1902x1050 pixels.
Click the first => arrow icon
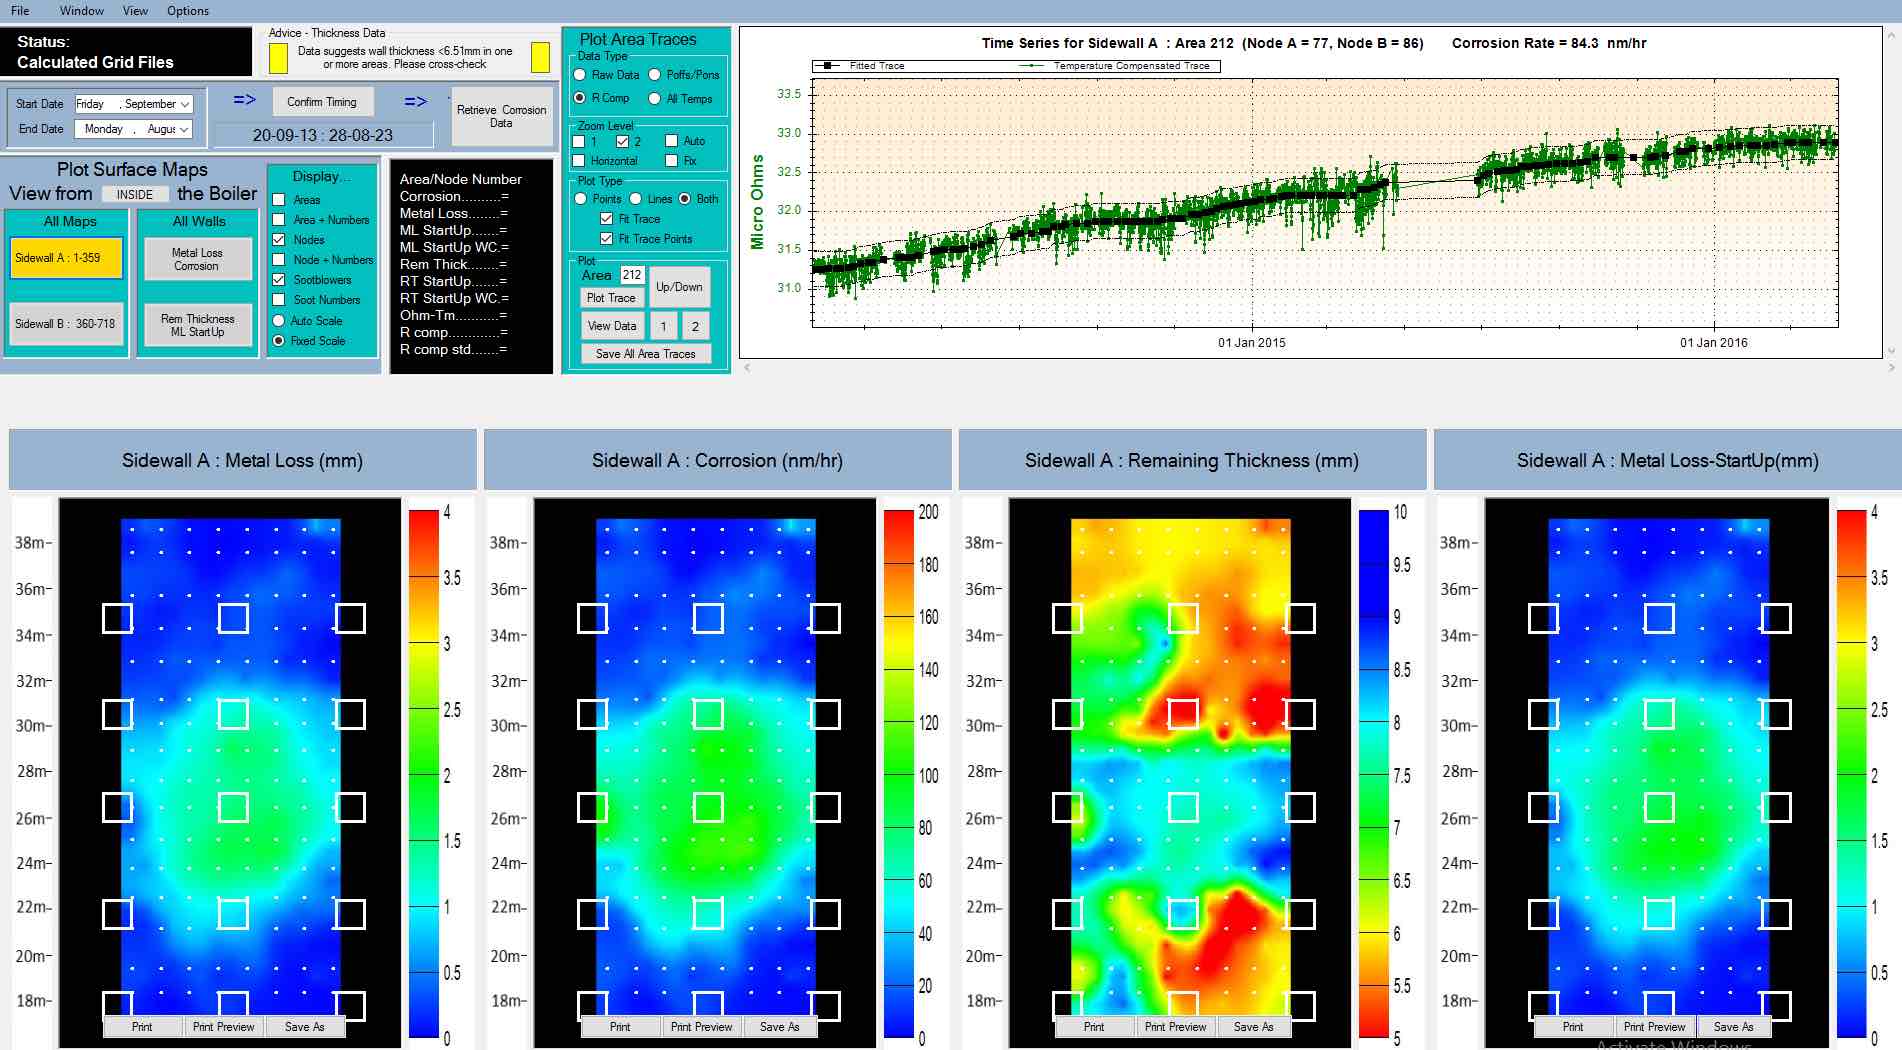pyautogui.click(x=244, y=100)
